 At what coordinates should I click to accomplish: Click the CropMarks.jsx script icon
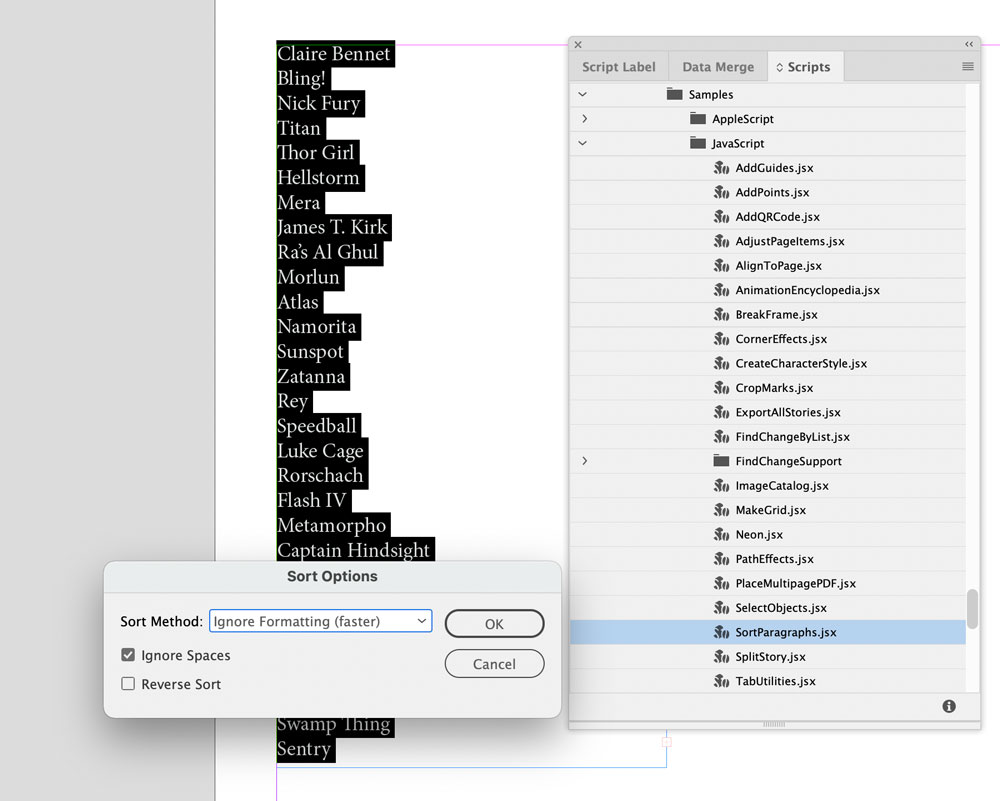(721, 388)
